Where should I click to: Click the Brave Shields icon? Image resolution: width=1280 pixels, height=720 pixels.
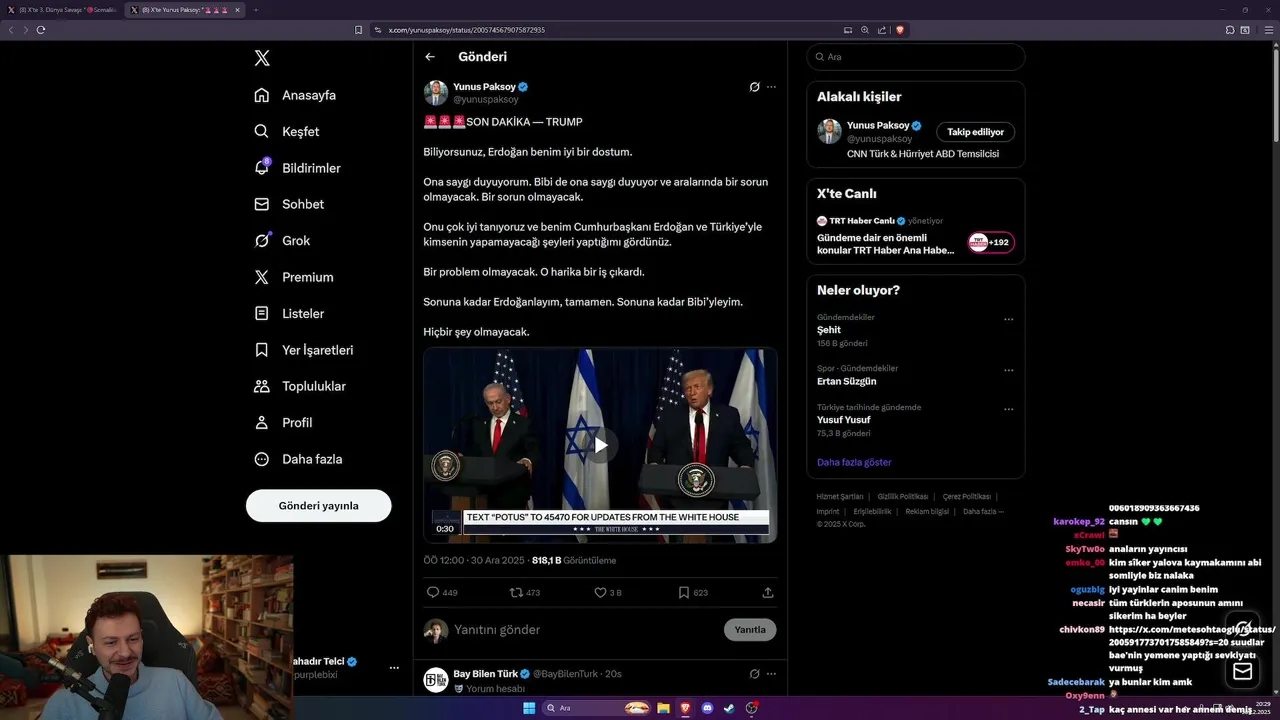[900, 30]
